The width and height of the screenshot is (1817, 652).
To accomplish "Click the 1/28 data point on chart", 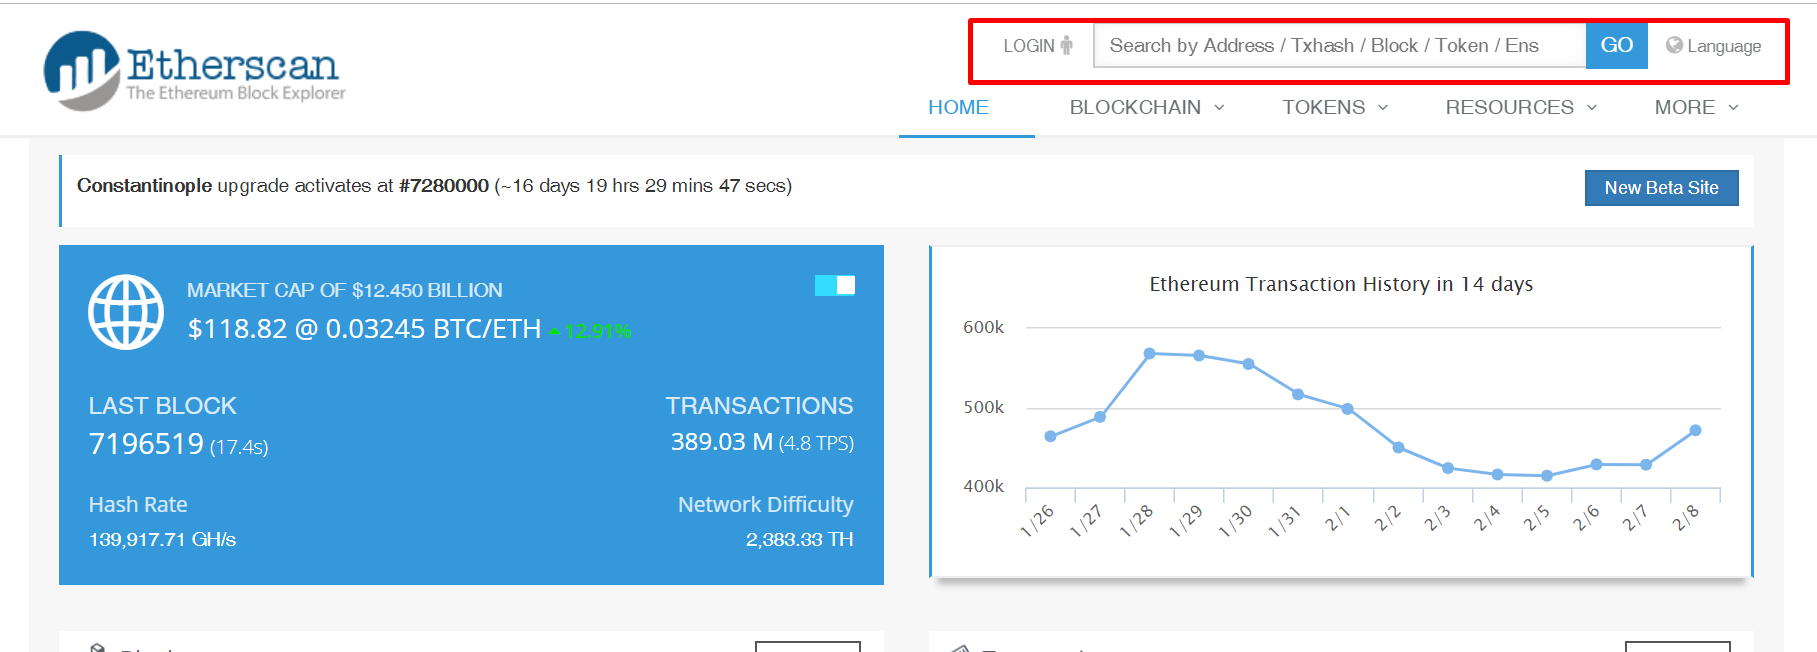I will point(1150,353).
